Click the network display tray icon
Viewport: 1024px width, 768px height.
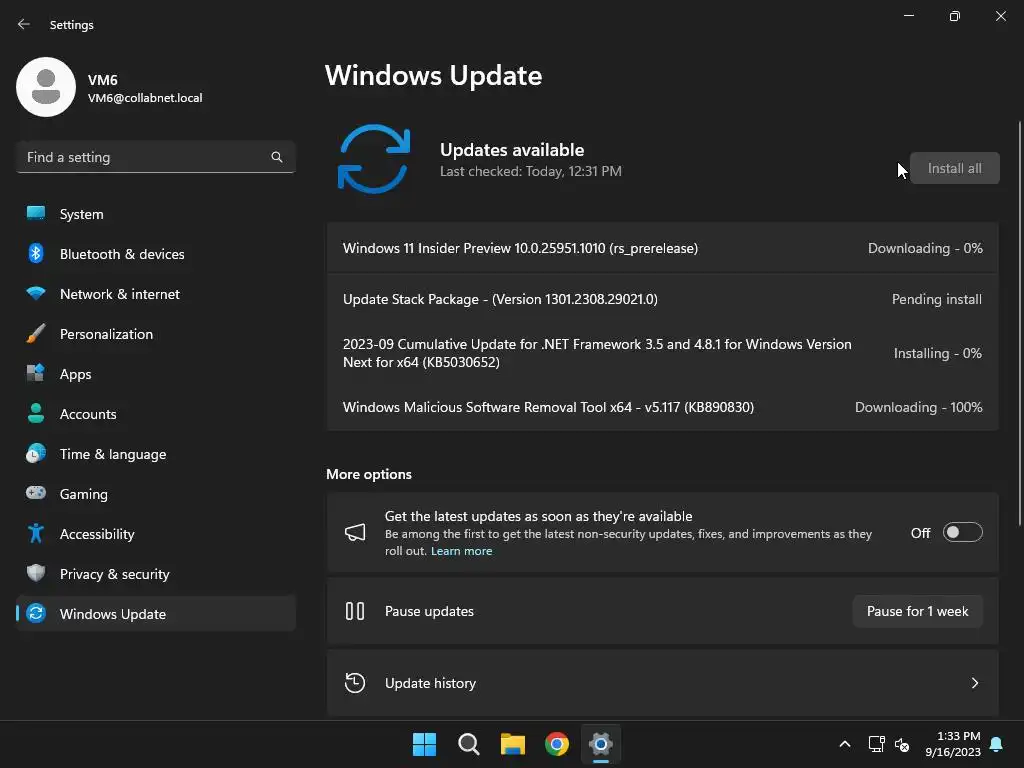[x=876, y=744]
